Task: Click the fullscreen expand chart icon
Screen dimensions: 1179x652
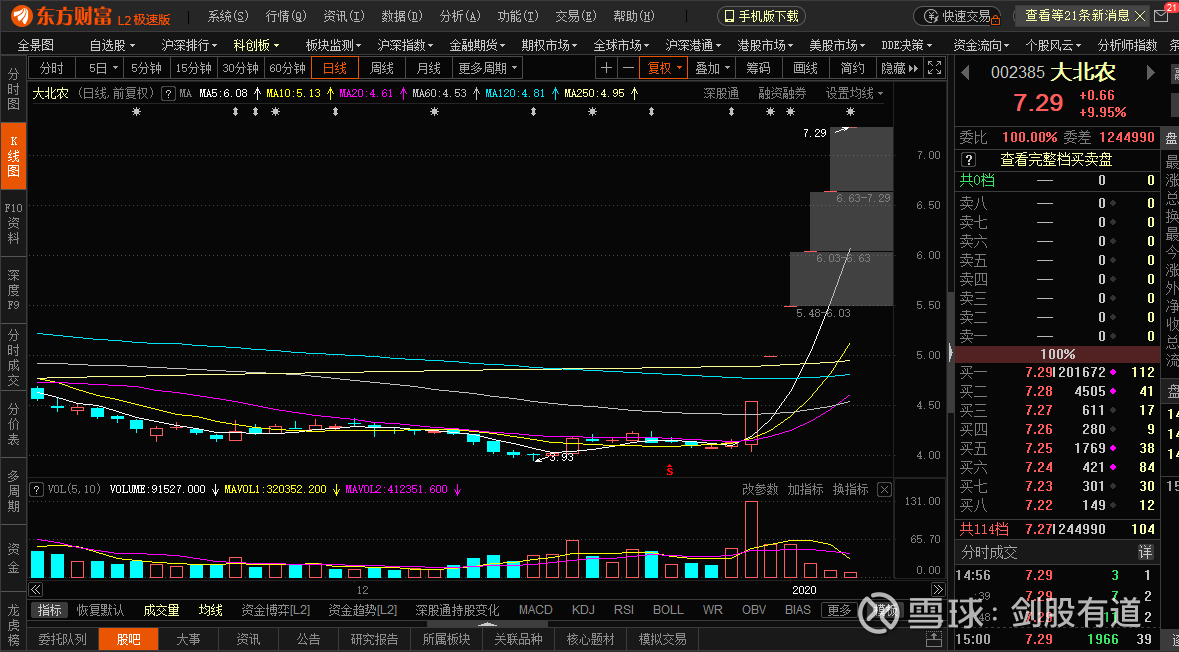Action: coord(934,68)
